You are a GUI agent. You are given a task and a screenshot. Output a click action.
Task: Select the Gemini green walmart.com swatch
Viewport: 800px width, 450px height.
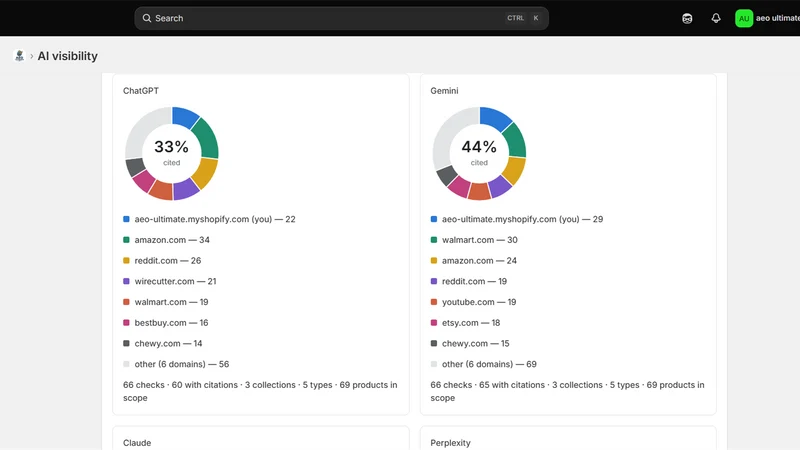pos(434,240)
